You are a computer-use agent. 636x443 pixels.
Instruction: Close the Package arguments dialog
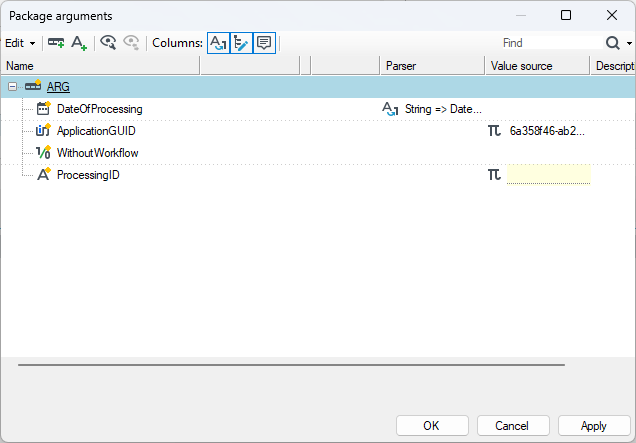(612, 15)
